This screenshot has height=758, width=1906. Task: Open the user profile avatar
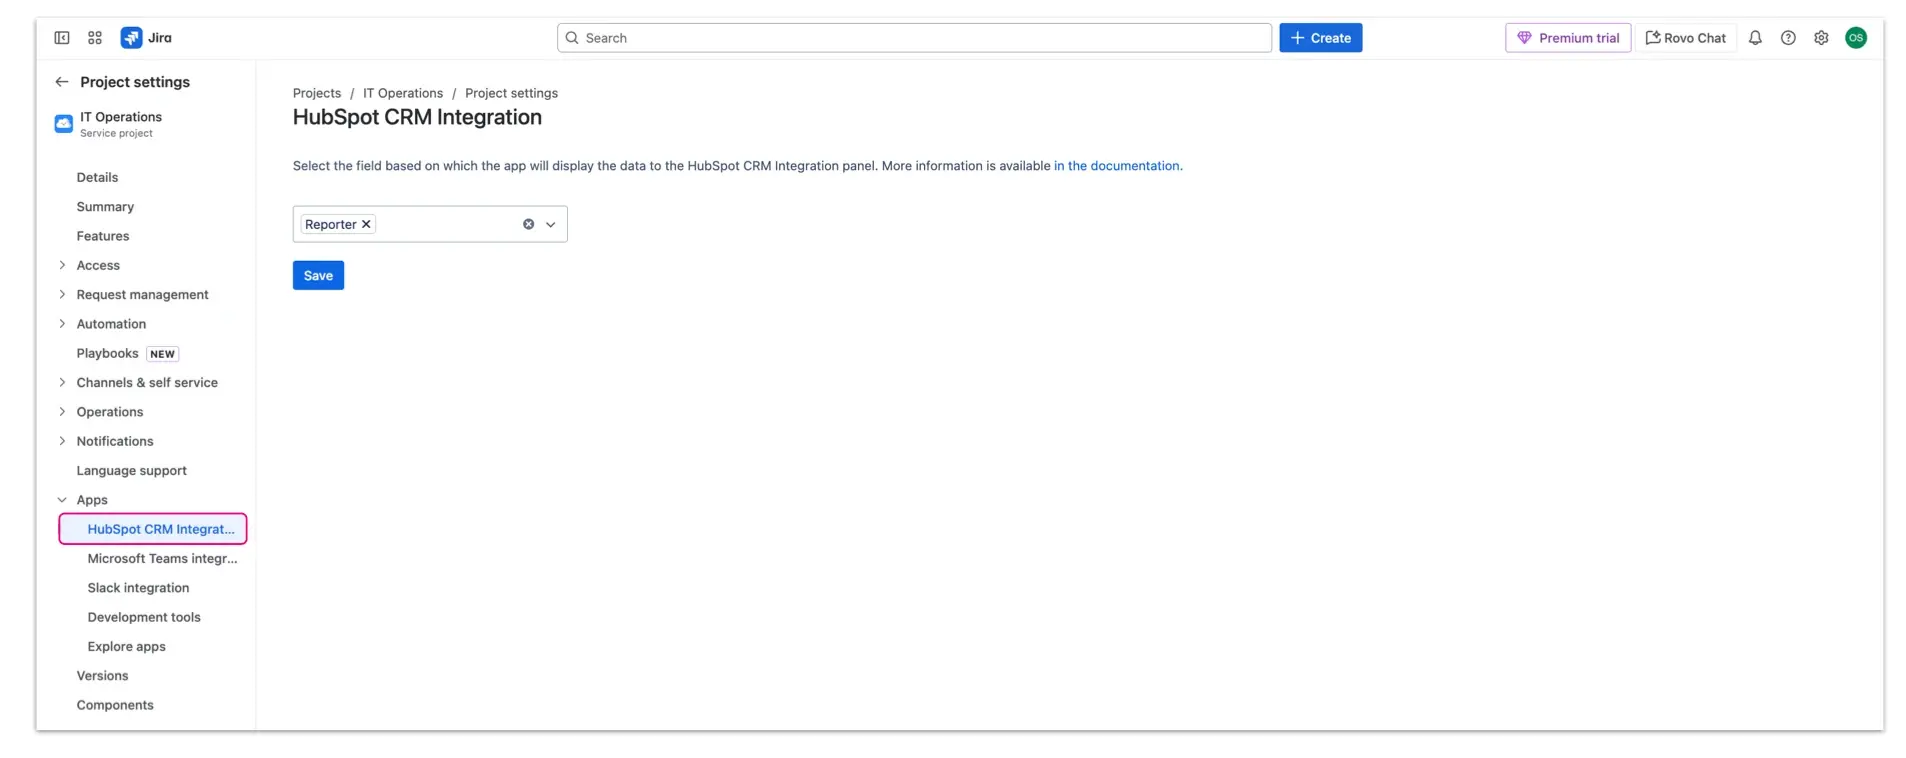1856,38
